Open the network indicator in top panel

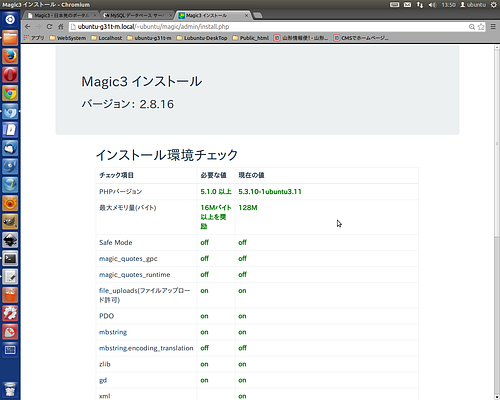(x=420, y=5)
